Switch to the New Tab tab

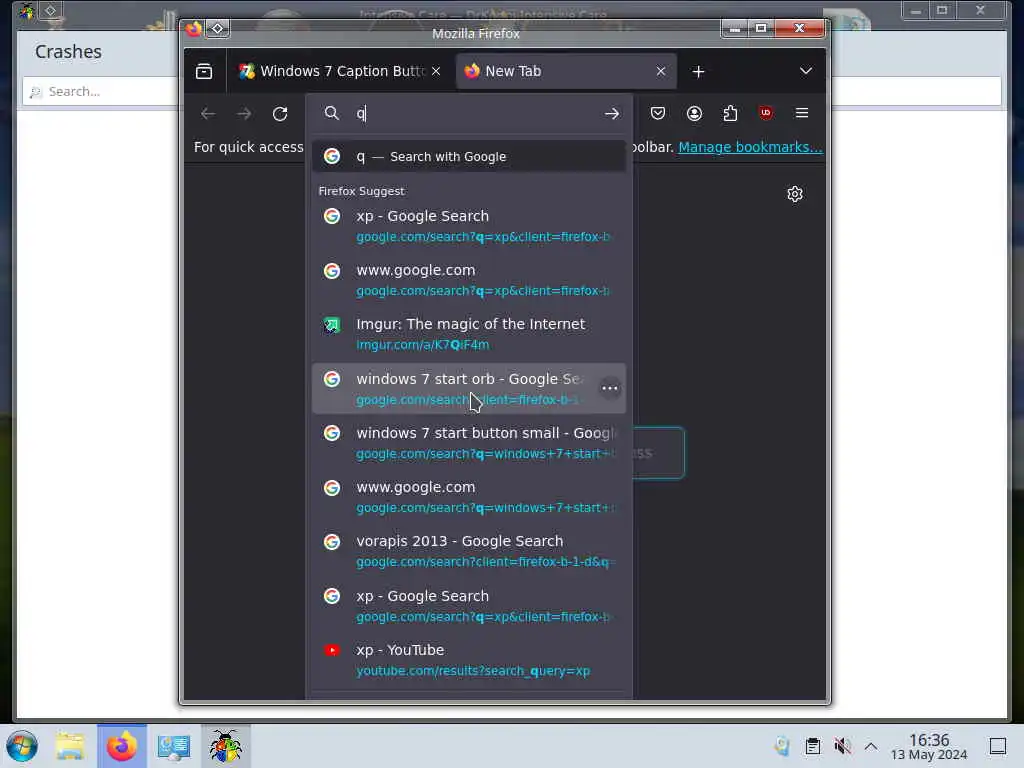[x=566, y=71]
